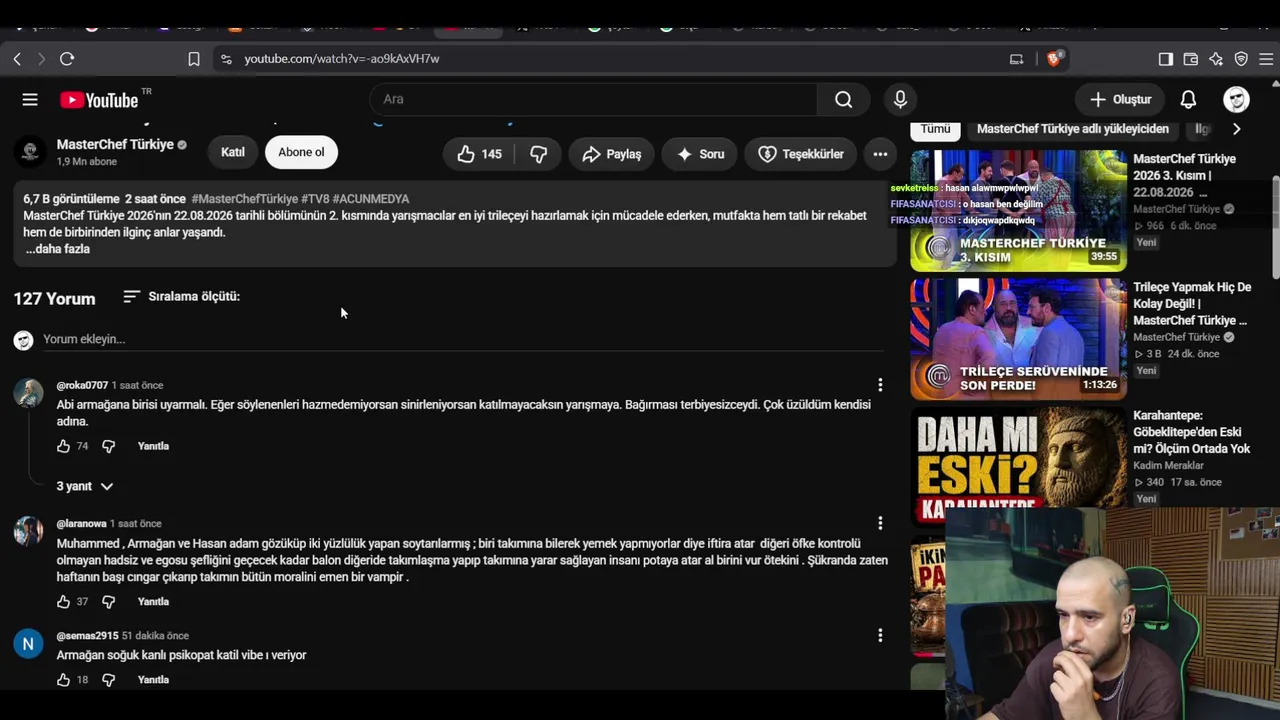Open the @roka0707 username link
This screenshot has height=720, width=1280.
82,385
